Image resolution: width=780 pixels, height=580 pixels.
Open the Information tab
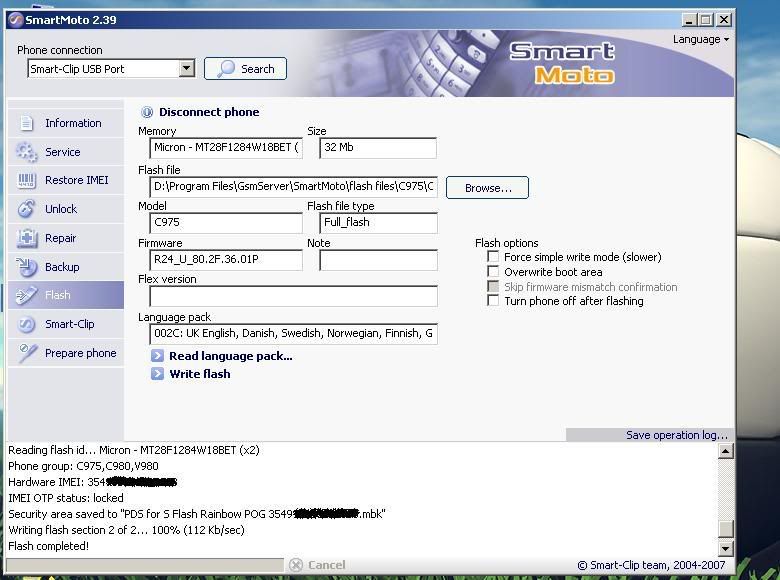pyautogui.click(x=66, y=123)
